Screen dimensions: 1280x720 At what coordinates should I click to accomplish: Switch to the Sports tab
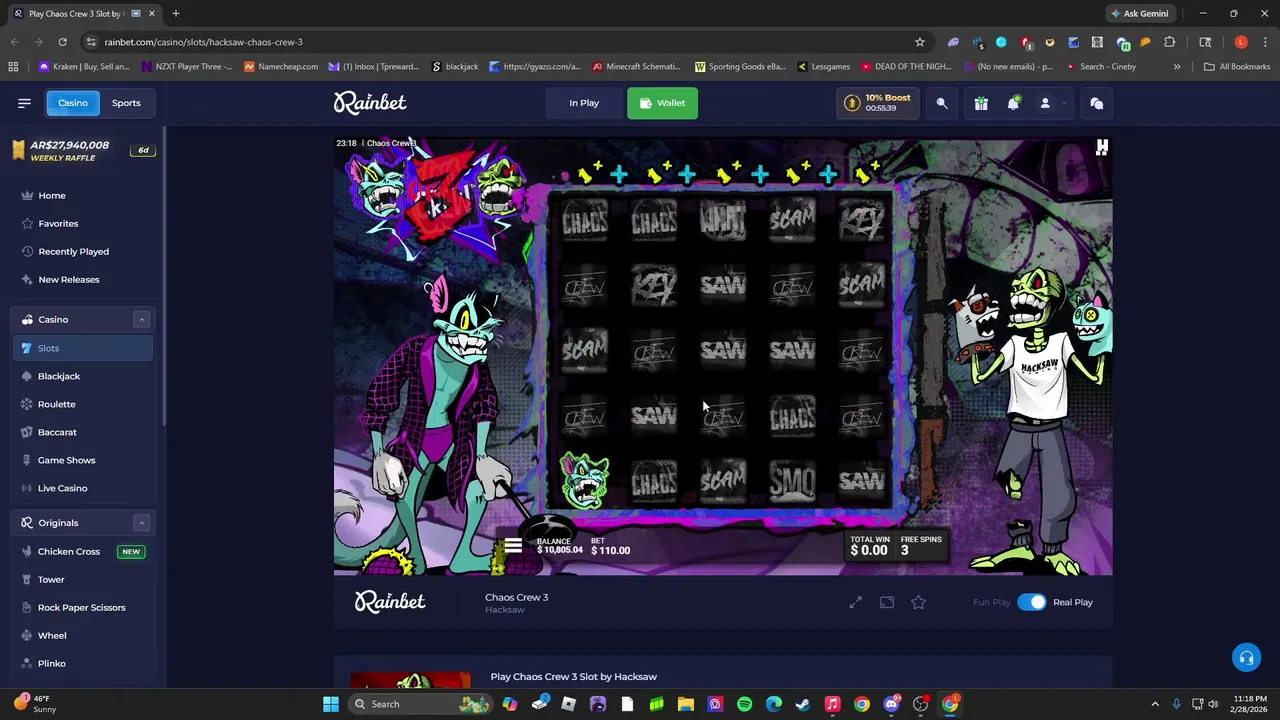(126, 103)
